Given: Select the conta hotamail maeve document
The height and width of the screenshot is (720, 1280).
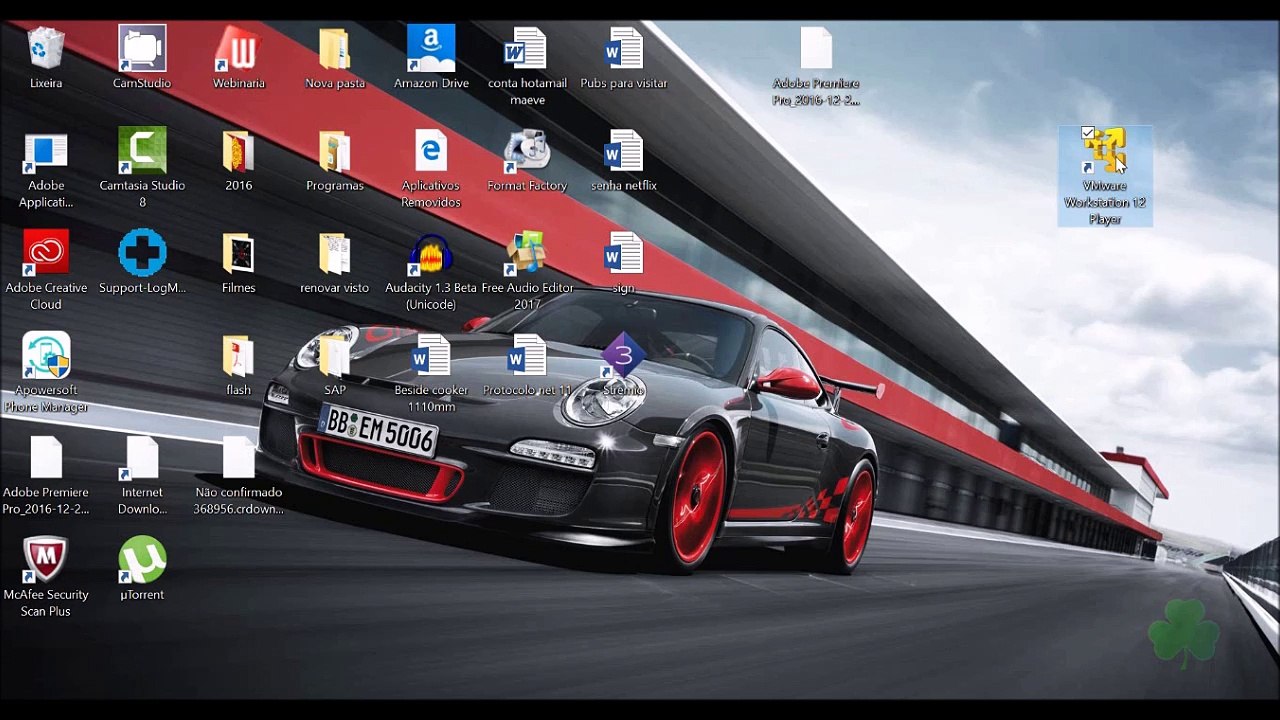Looking at the screenshot, I should pyautogui.click(x=527, y=49).
